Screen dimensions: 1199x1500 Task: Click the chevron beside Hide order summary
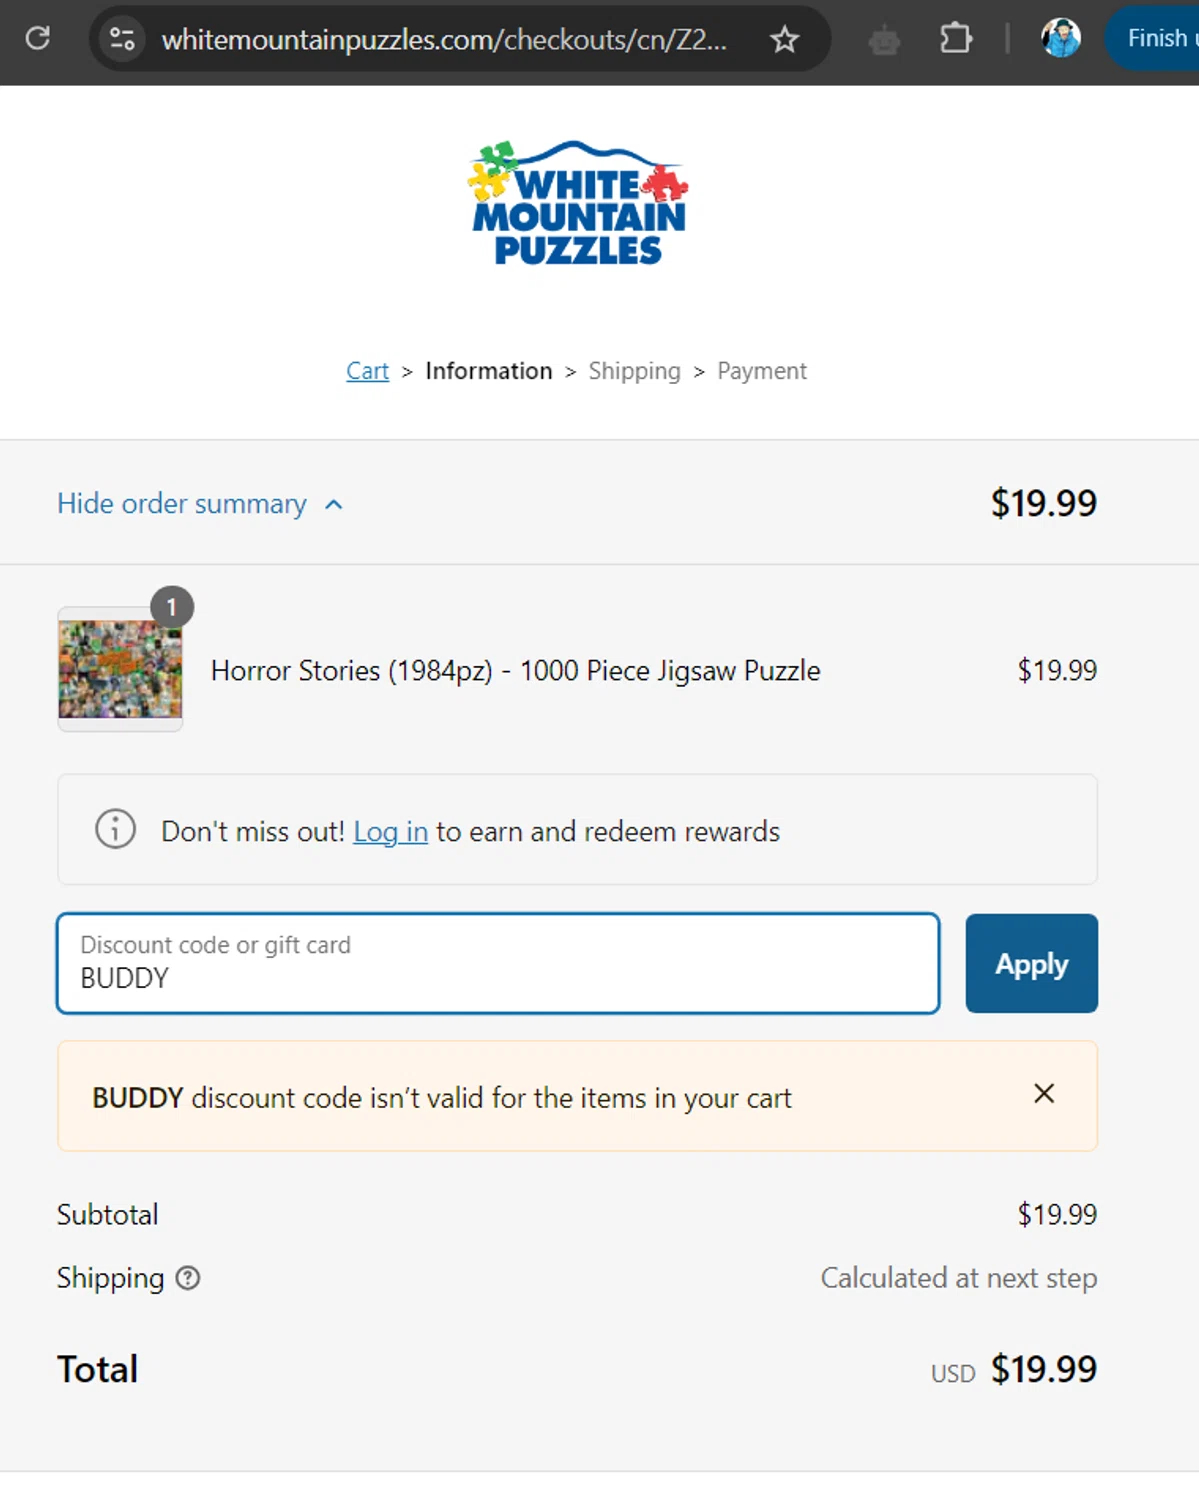[x=334, y=505]
